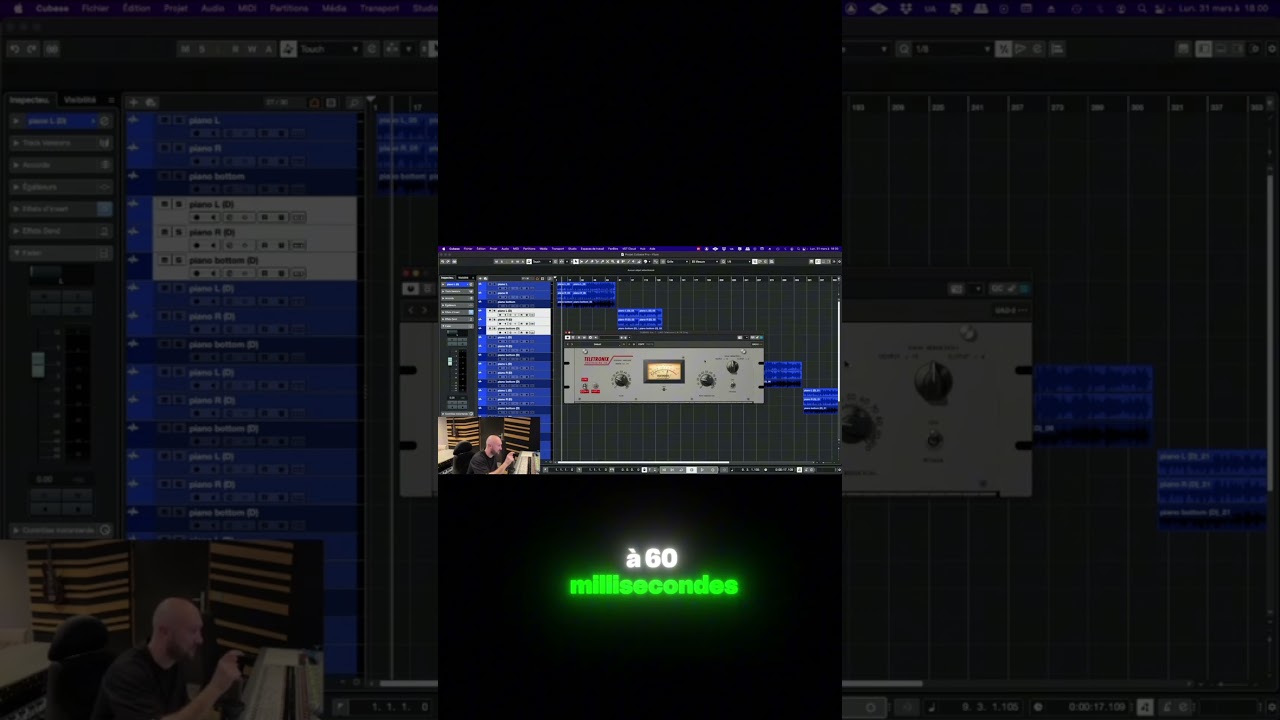Expand the Contrôles instantanés section
Image resolution: width=1280 pixels, height=720 pixels.
pos(61,530)
